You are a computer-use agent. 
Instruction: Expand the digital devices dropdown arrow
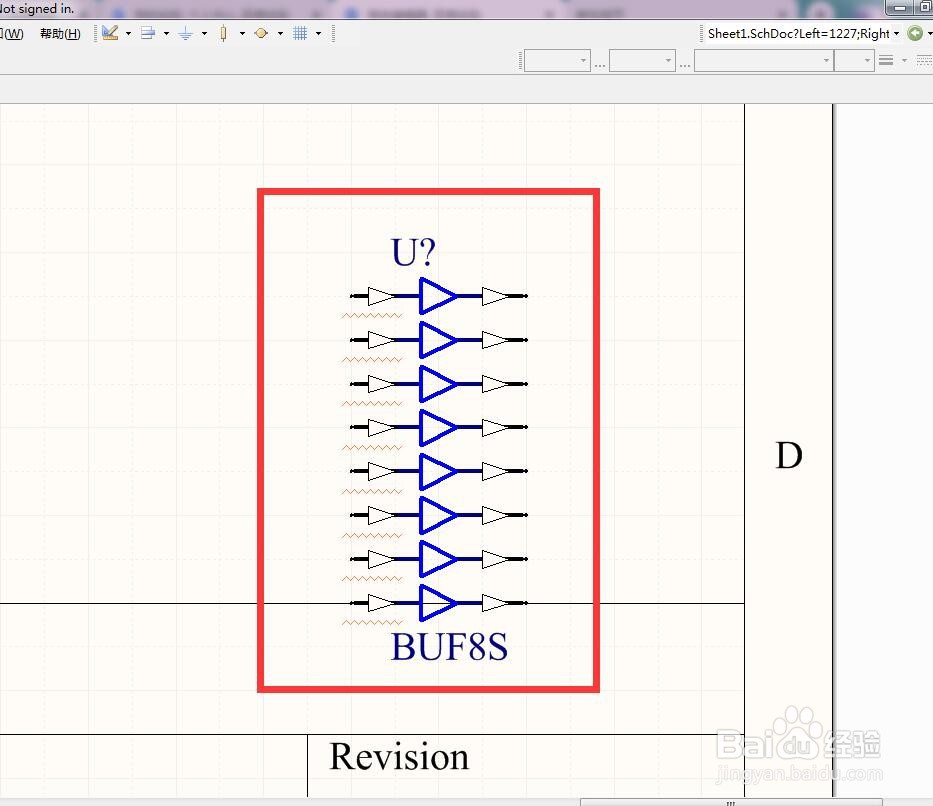coord(242,34)
